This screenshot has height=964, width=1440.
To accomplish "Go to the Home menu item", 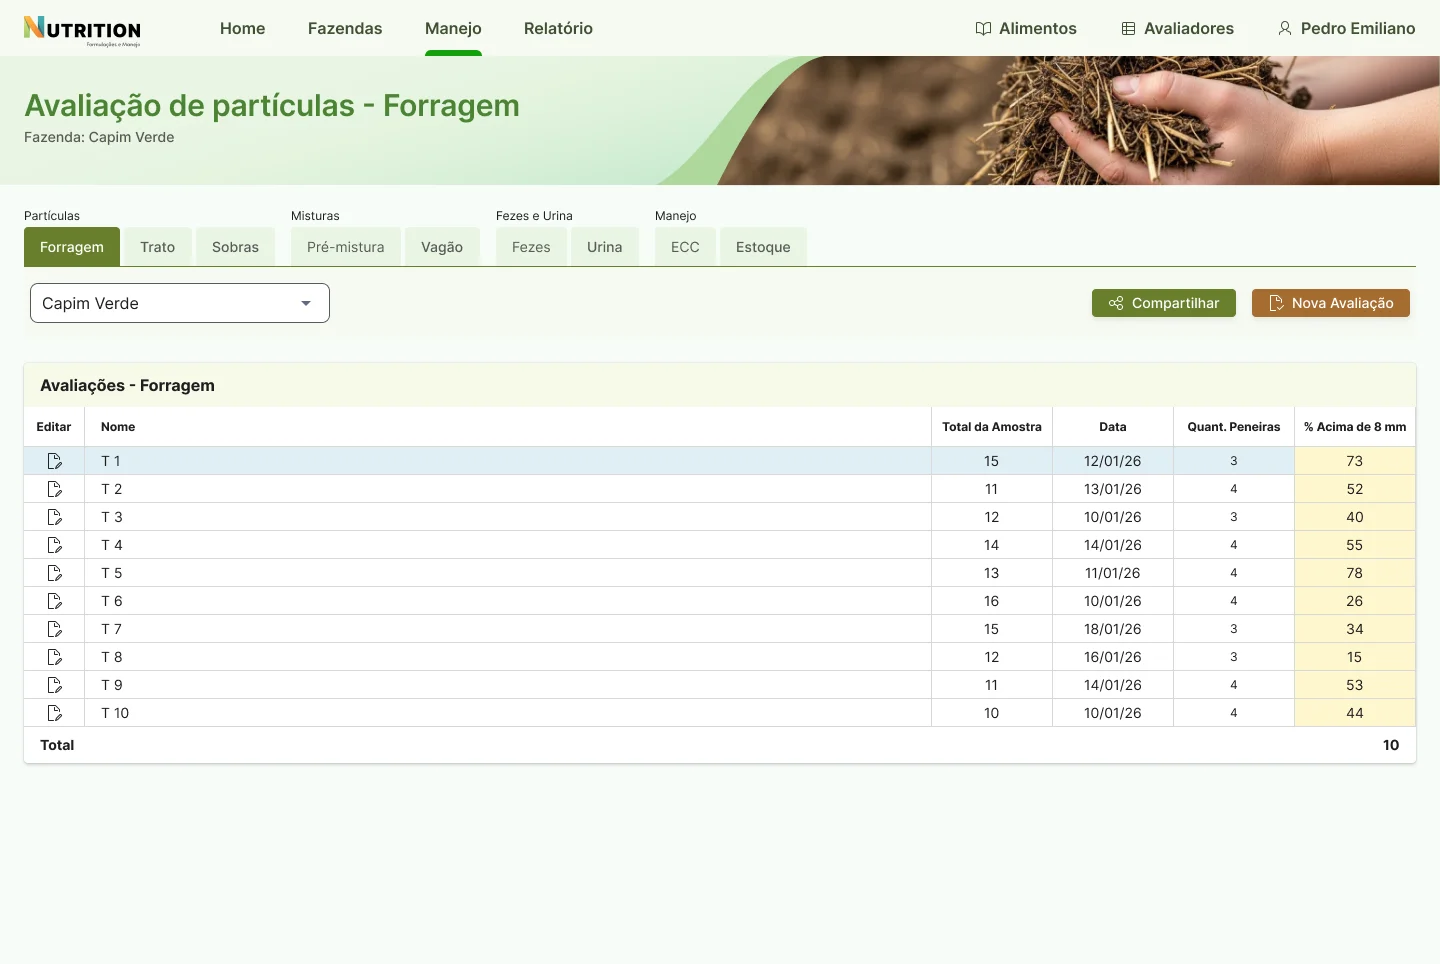I will point(243,28).
